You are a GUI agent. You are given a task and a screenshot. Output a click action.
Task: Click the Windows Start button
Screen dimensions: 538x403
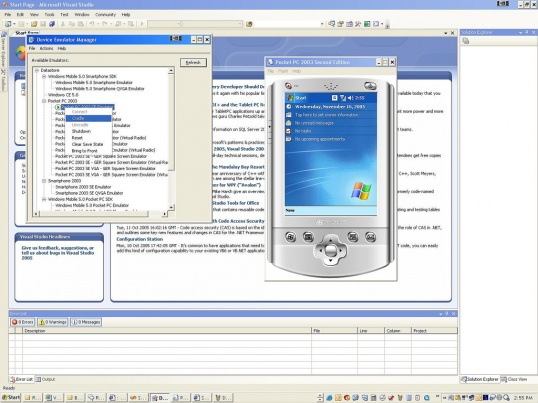11,398
